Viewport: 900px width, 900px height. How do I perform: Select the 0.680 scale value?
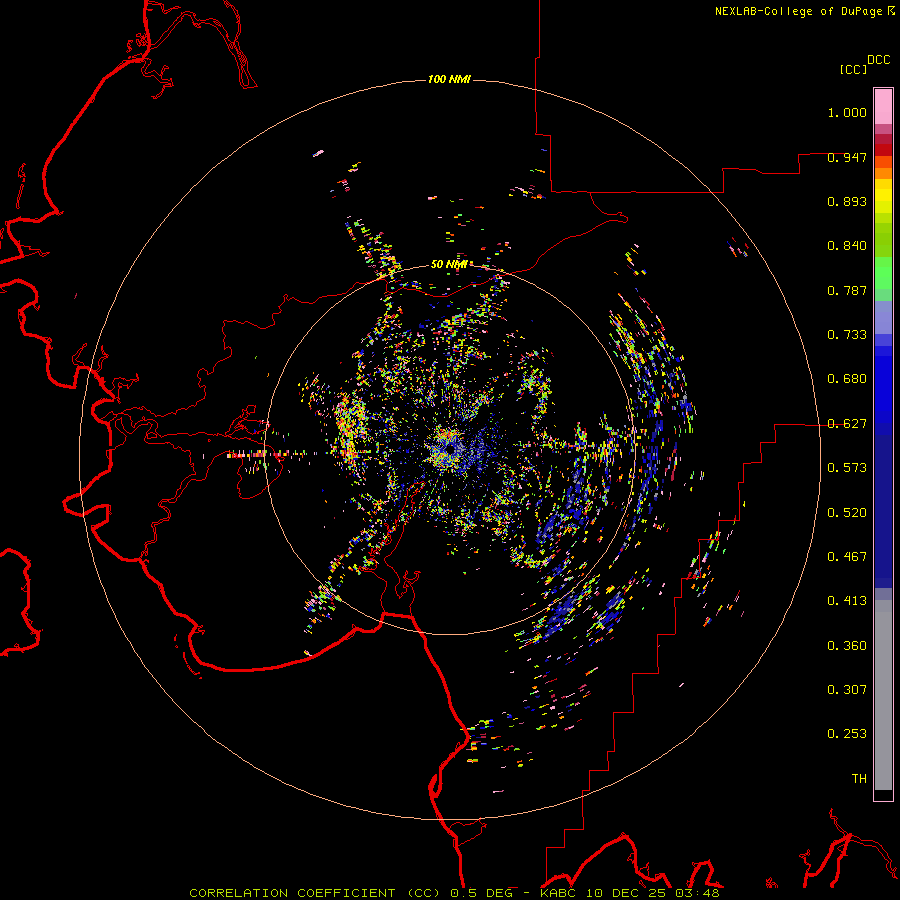click(x=847, y=379)
